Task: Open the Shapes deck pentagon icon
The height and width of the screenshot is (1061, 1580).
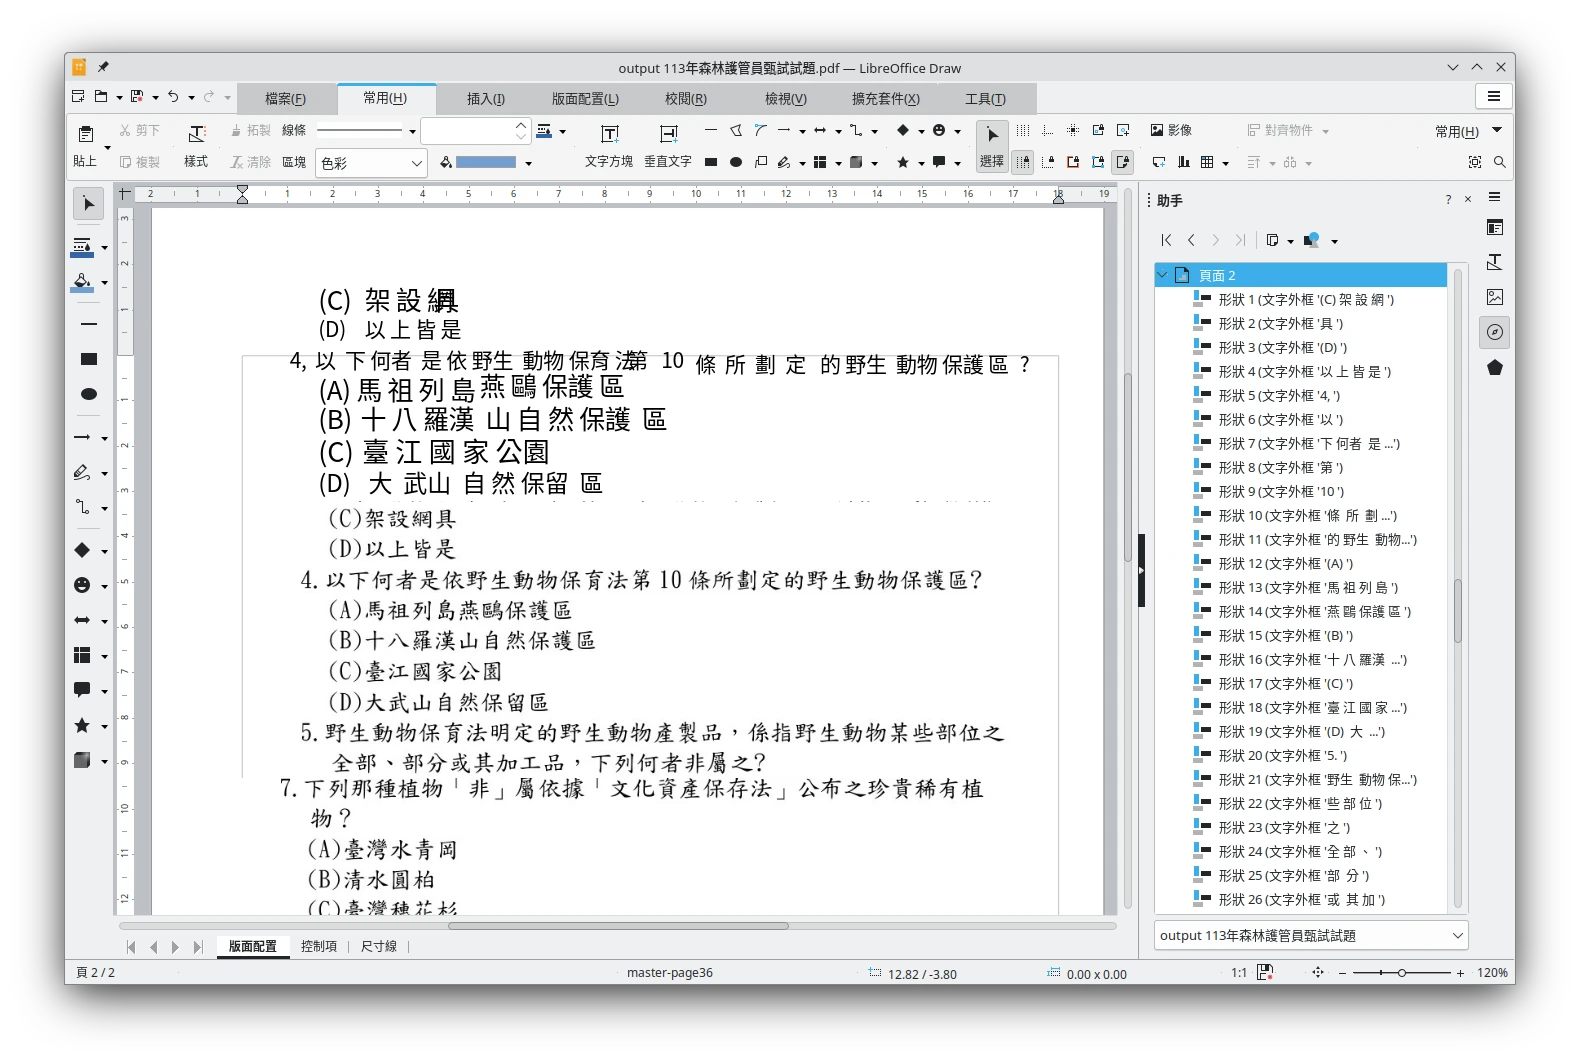Action: 1495,367
